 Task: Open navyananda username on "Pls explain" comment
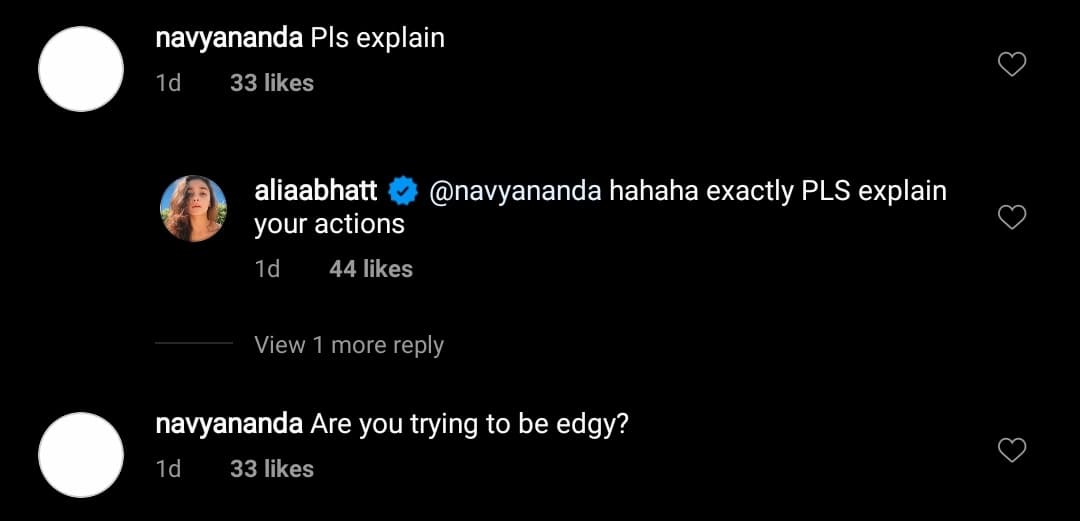pyautogui.click(x=229, y=39)
